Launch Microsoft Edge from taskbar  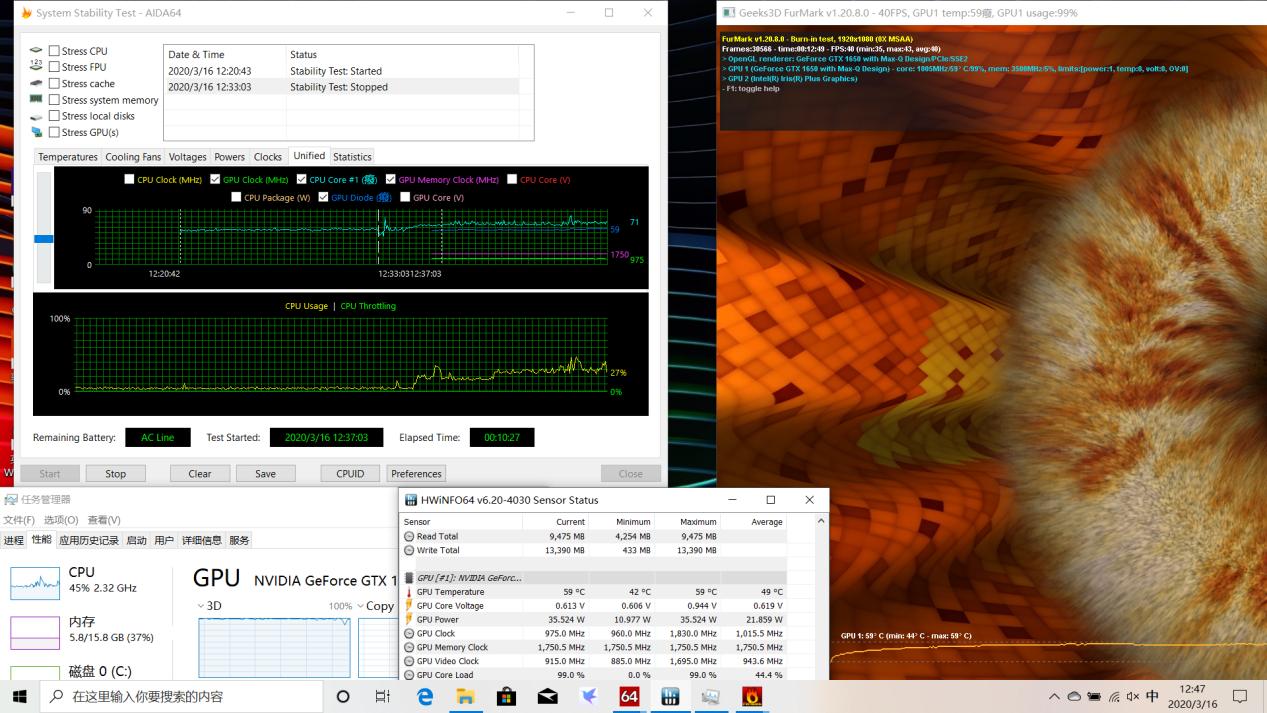pyautogui.click(x=425, y=696)
